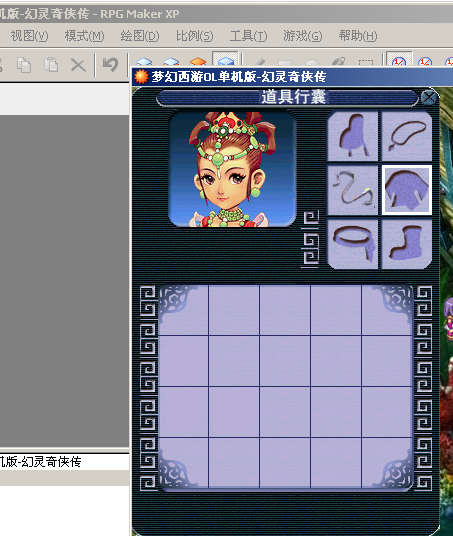Select the helmet equipment slot

tap(353, 136)
